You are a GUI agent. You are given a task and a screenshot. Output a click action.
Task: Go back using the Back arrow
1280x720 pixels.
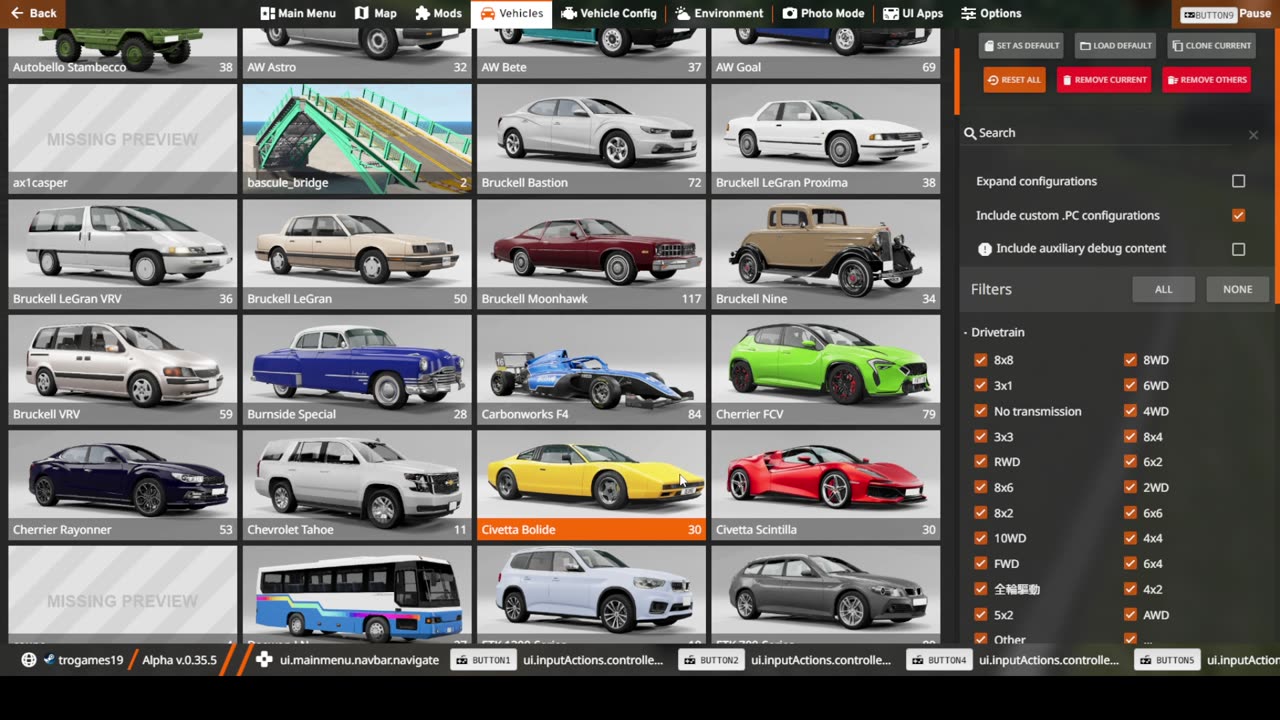coord(33,13)
